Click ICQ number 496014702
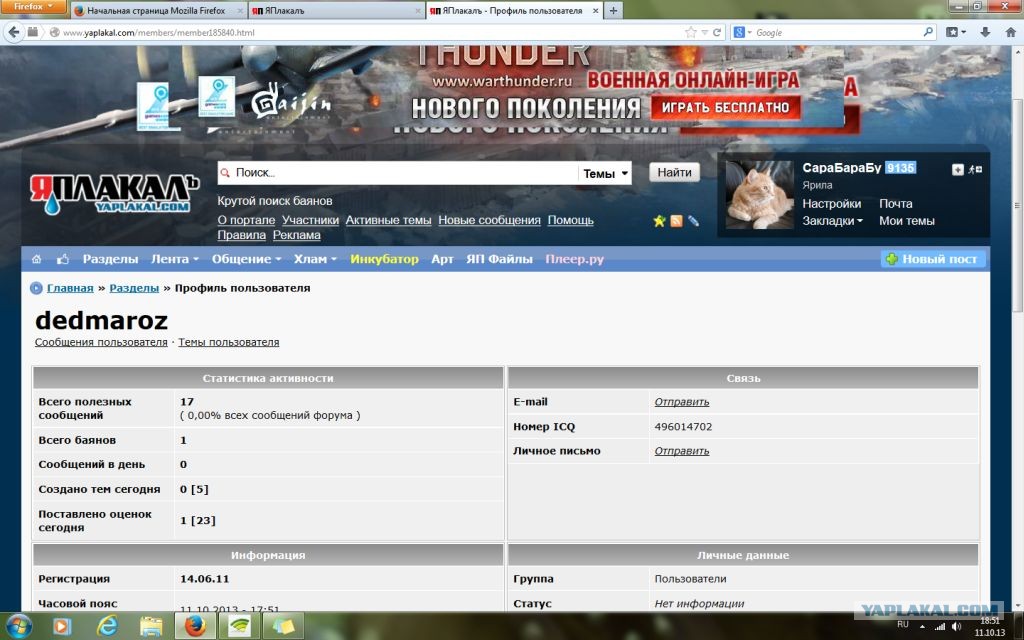 (683, 427)
